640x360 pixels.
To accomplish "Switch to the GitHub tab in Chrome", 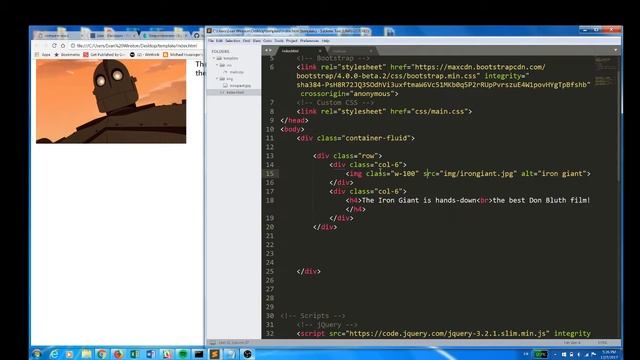I will 198,36.
